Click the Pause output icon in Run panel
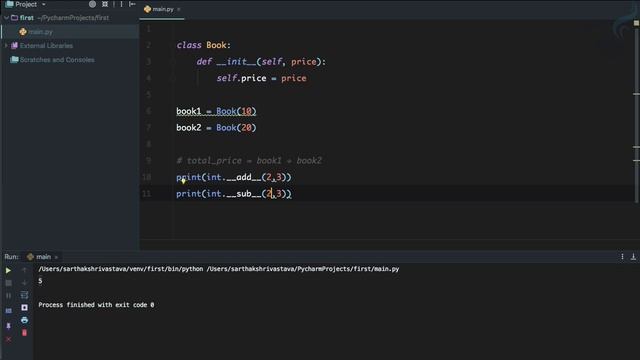The width and height of the screenshot is (640, 360). [x=8, y=295]
